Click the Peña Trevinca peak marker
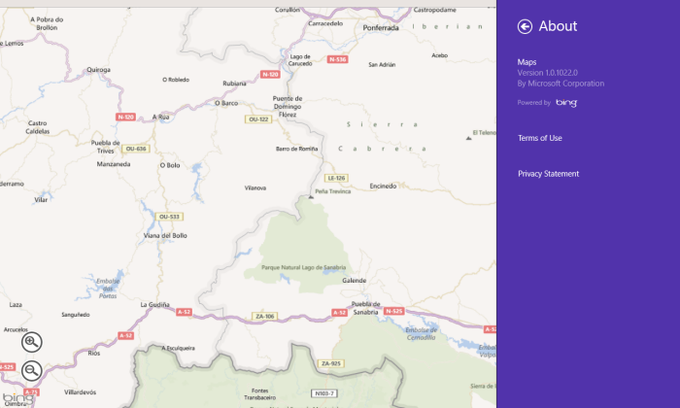680x408 pixels. (311, 197)
